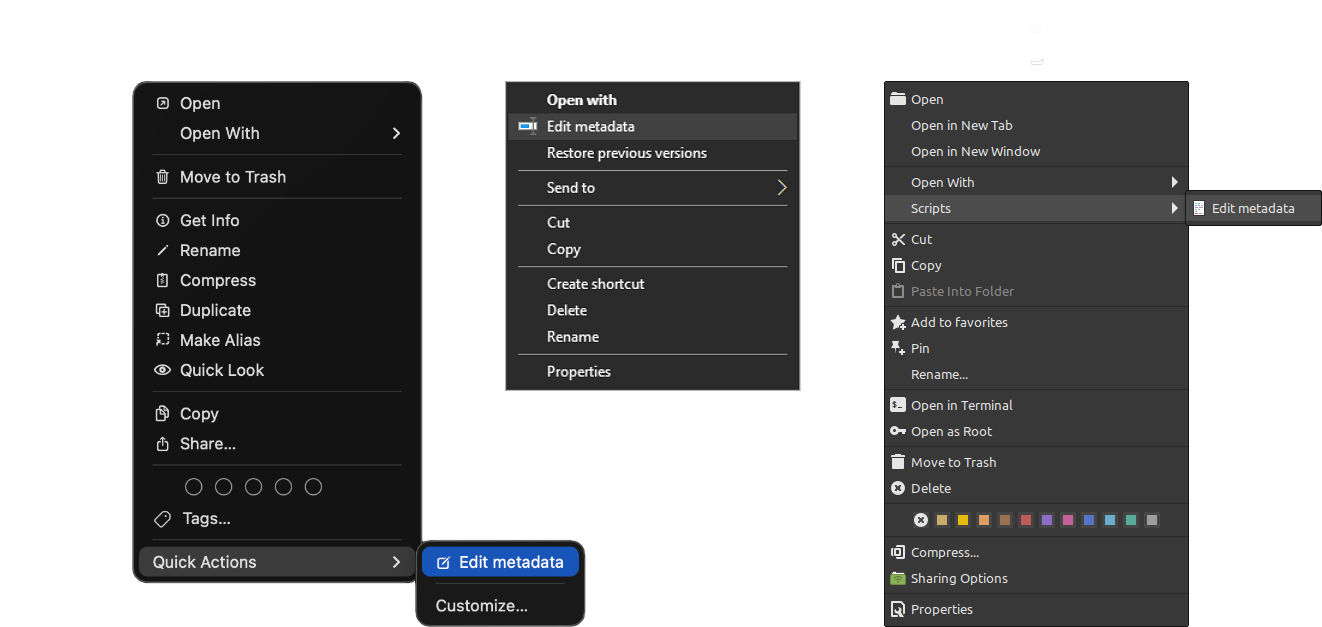Click the Share icon in the macOS menu

(x=163, y=443)
